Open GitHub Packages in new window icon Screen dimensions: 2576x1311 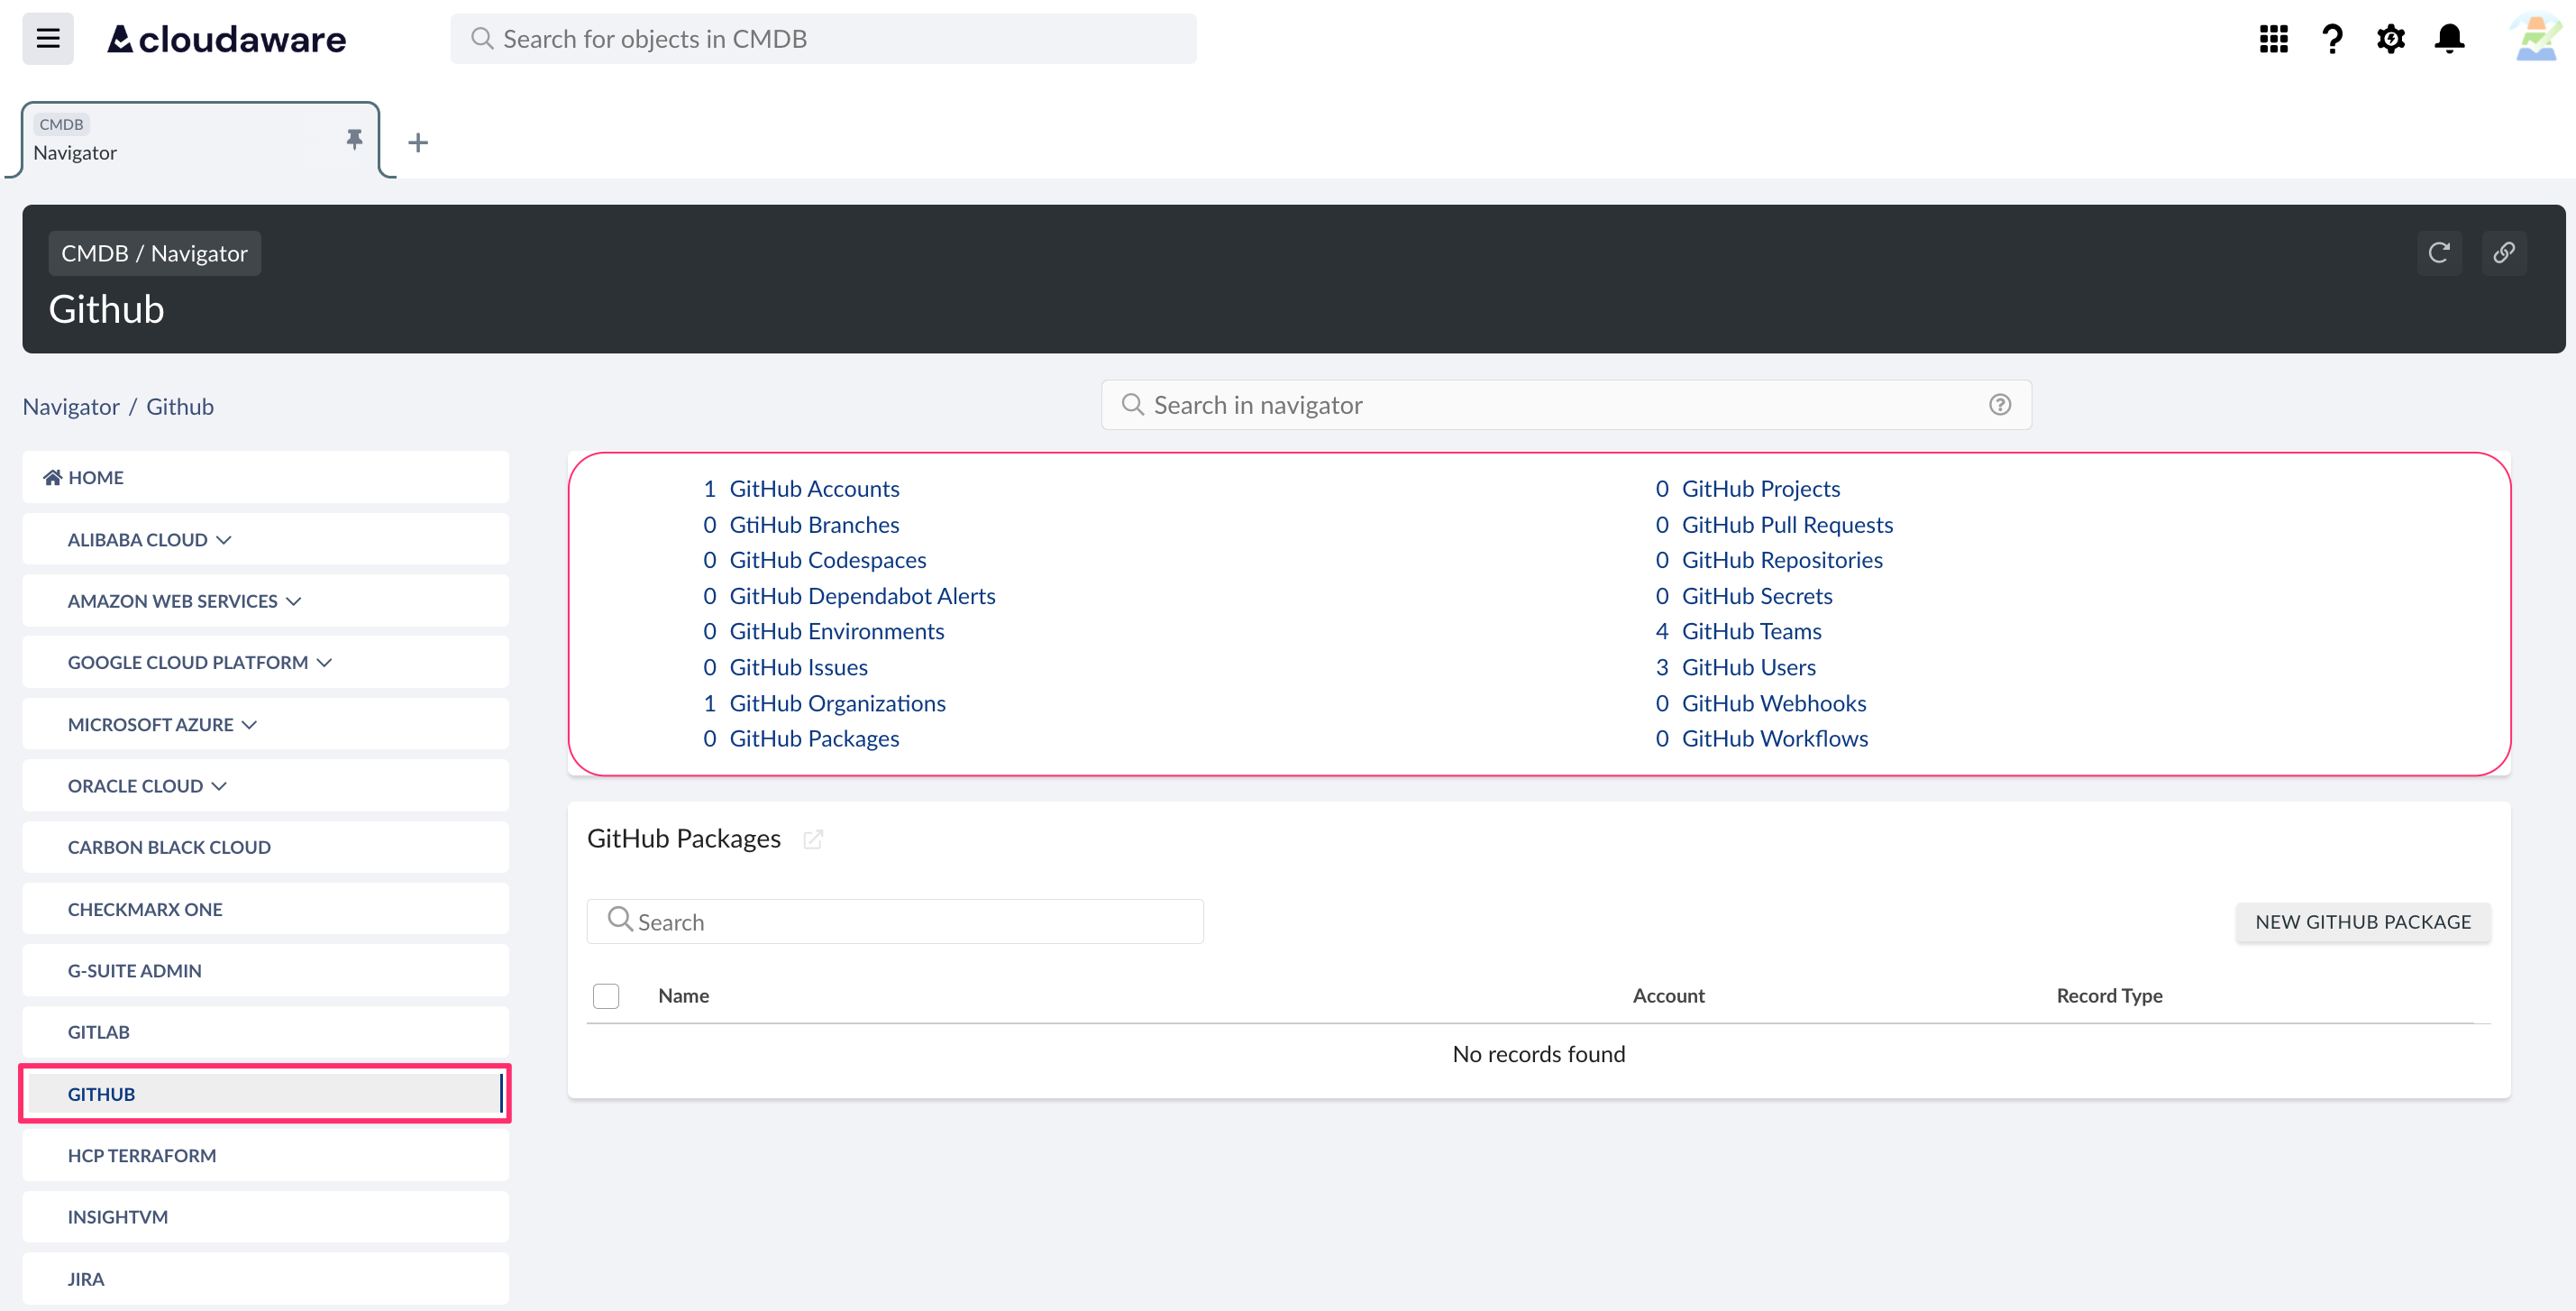[x=813, y=839]
